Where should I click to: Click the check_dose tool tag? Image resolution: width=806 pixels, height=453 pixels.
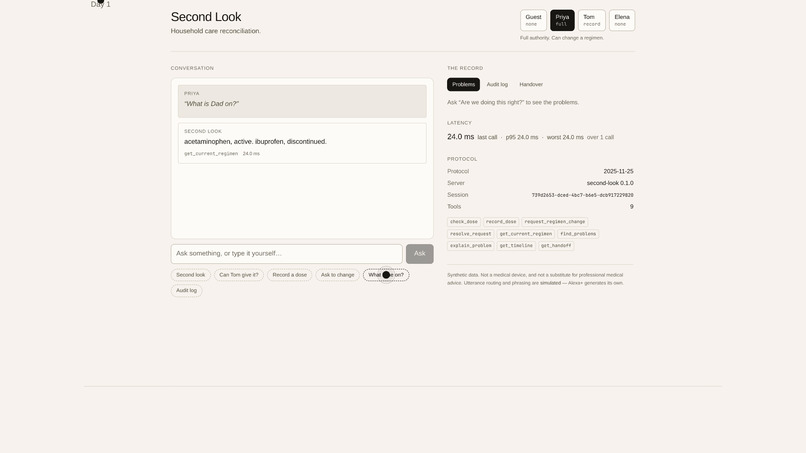tap(464, 222)
